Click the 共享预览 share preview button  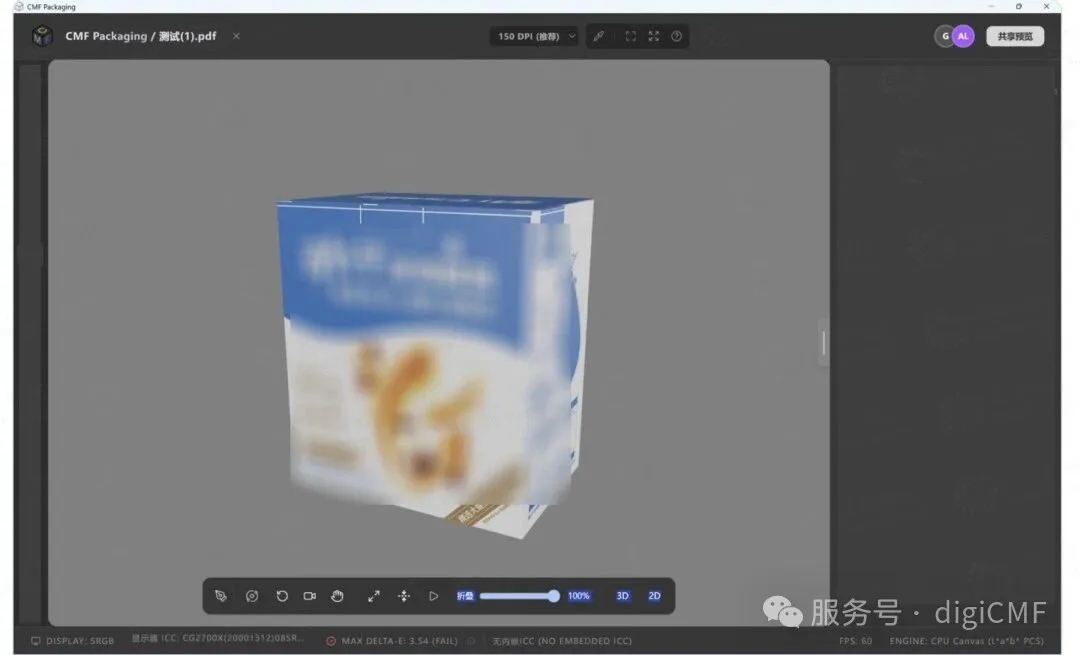pyautogui.click(x=1015, y=37)
